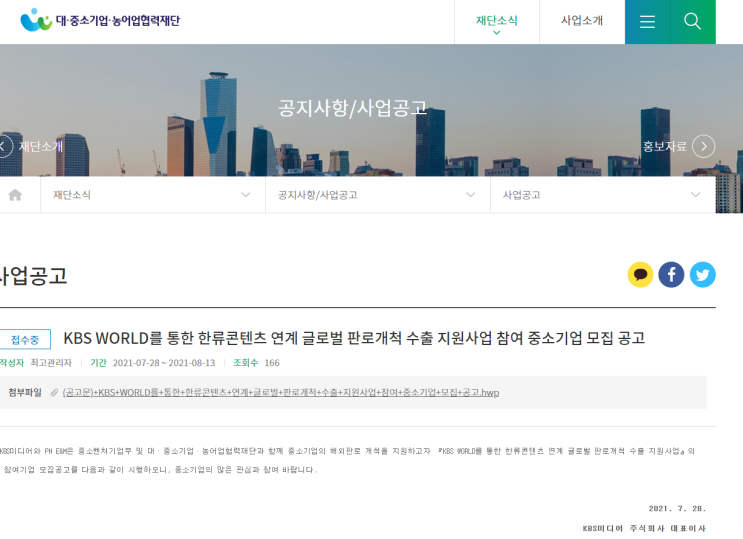Expand the 공지사항/사업공고 breadcrumb dropdown
Viewport: 743px width, 539px height.
(x=378, y=195)
